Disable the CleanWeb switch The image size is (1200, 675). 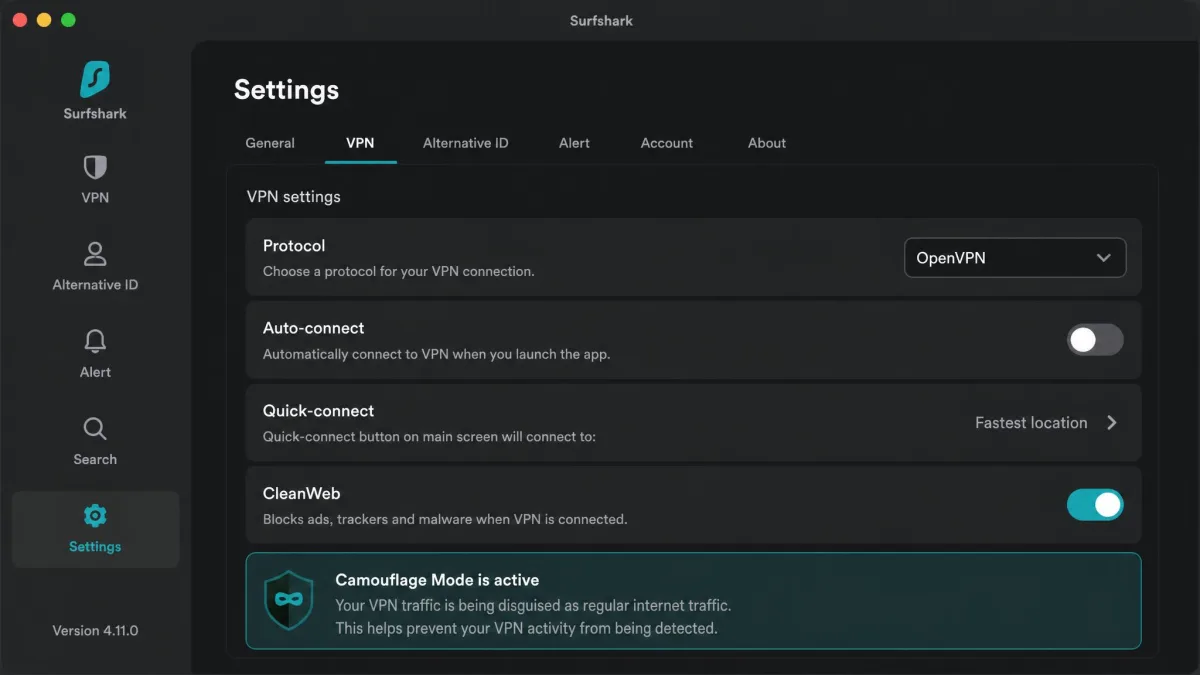pyautogui.click(x=1095, y=505)
